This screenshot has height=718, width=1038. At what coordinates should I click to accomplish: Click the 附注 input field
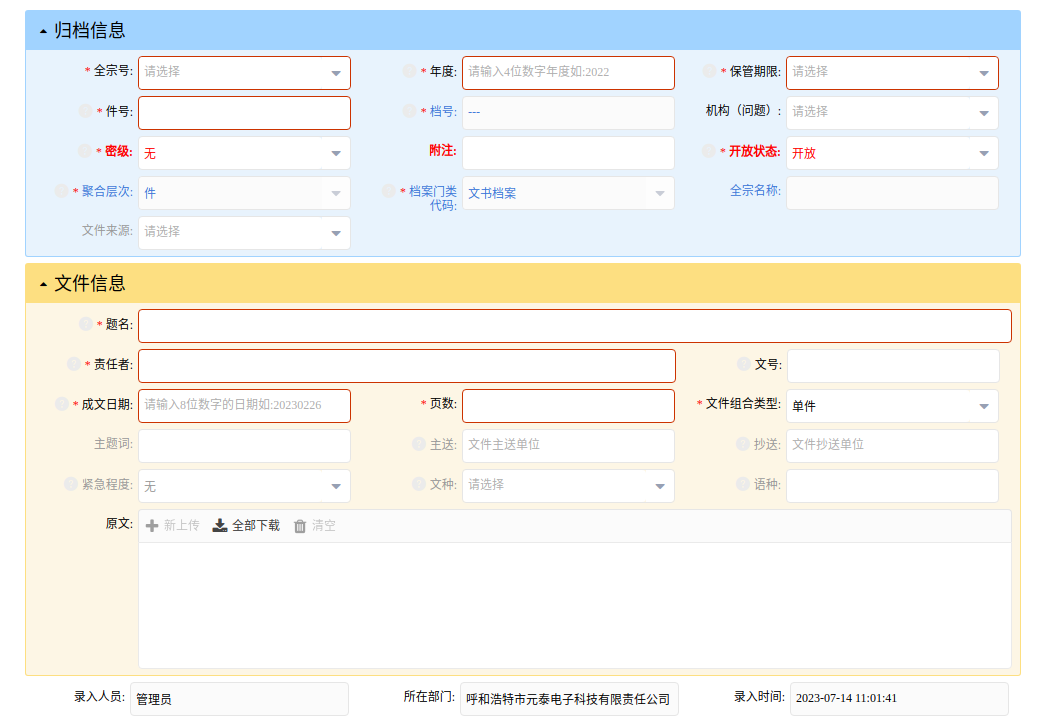tap(568, 154)
